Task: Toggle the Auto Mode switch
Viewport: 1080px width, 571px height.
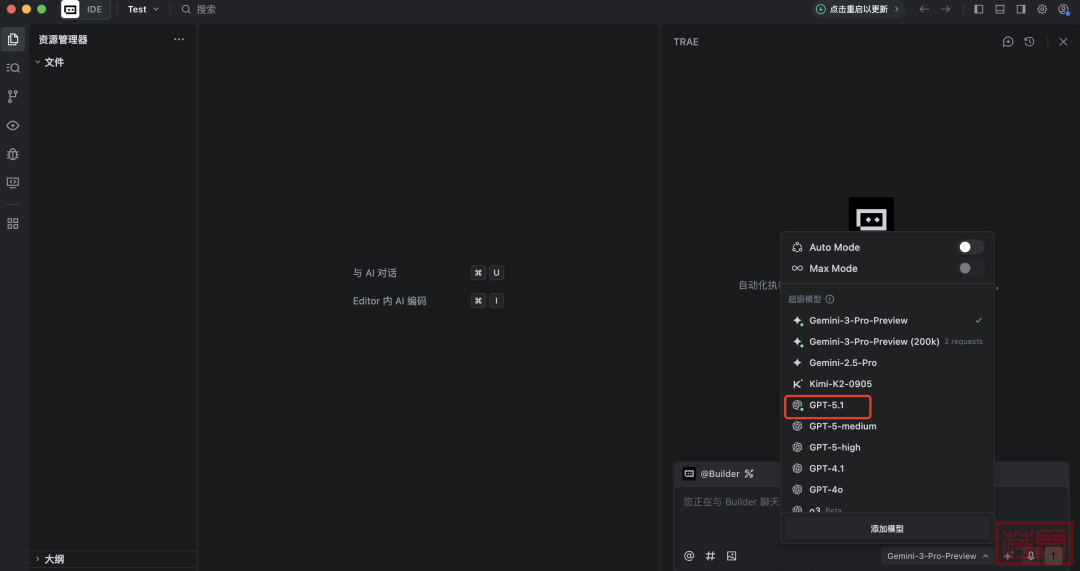Action: tap(970, 247)
